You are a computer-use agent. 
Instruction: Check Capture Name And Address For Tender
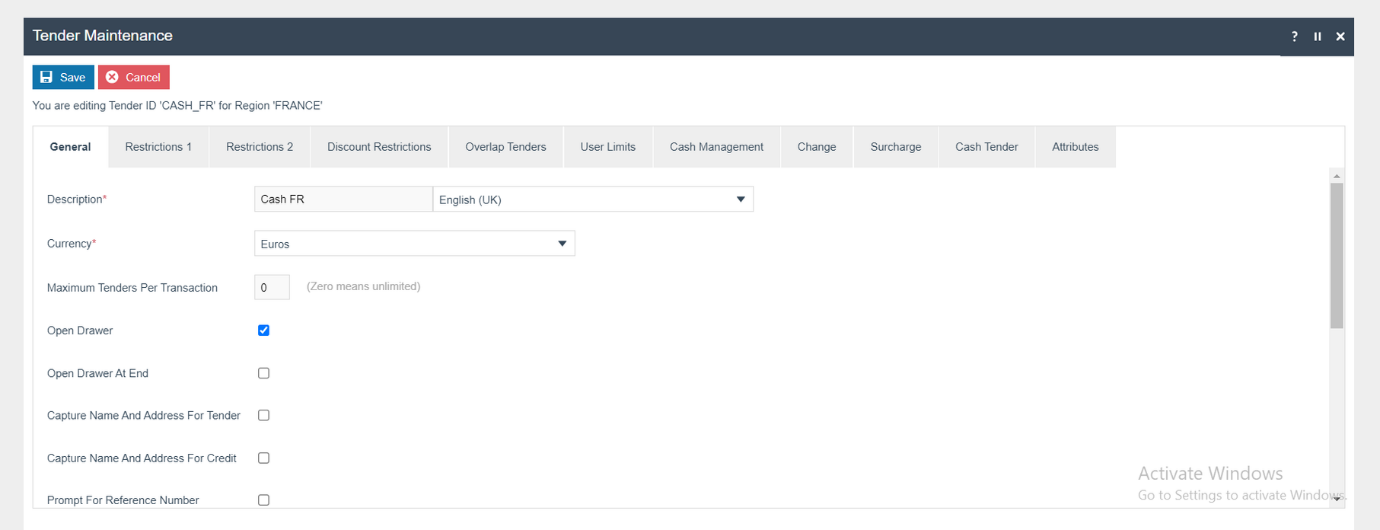click(264, 415)
